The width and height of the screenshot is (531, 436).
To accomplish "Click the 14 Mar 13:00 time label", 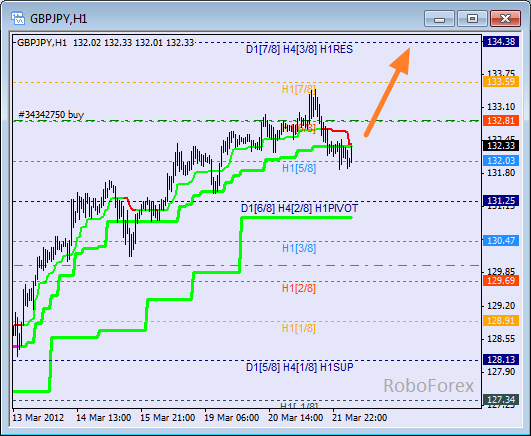I will point(103,418).
